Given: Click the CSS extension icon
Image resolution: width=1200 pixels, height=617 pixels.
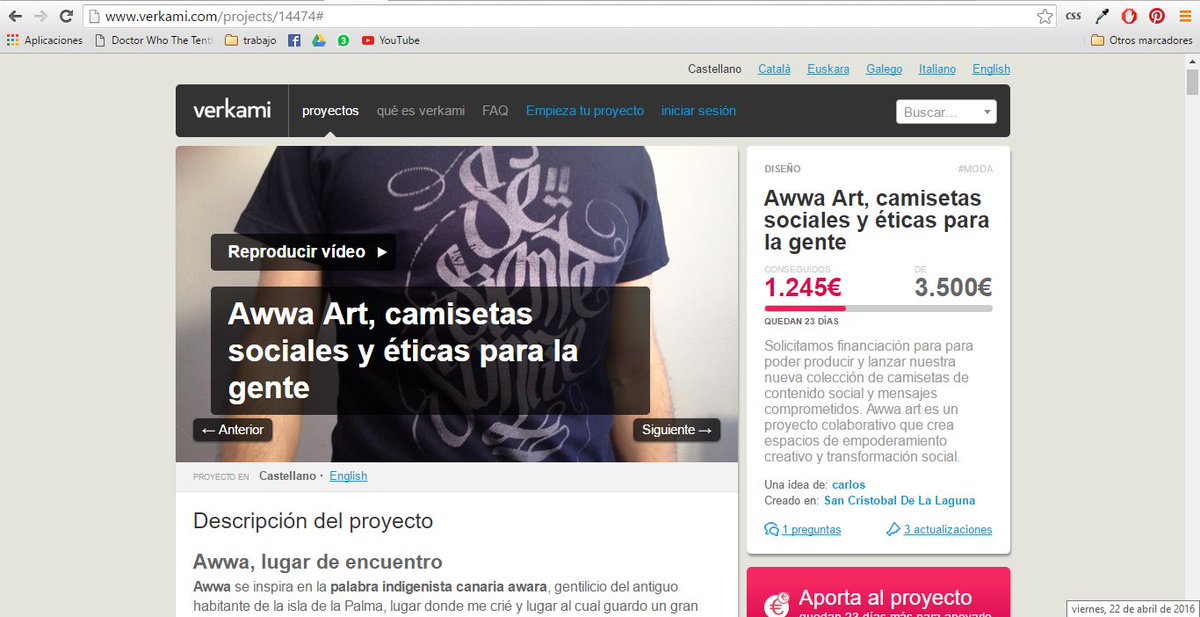Looking at the screenshot, I should click(1073, 15).
